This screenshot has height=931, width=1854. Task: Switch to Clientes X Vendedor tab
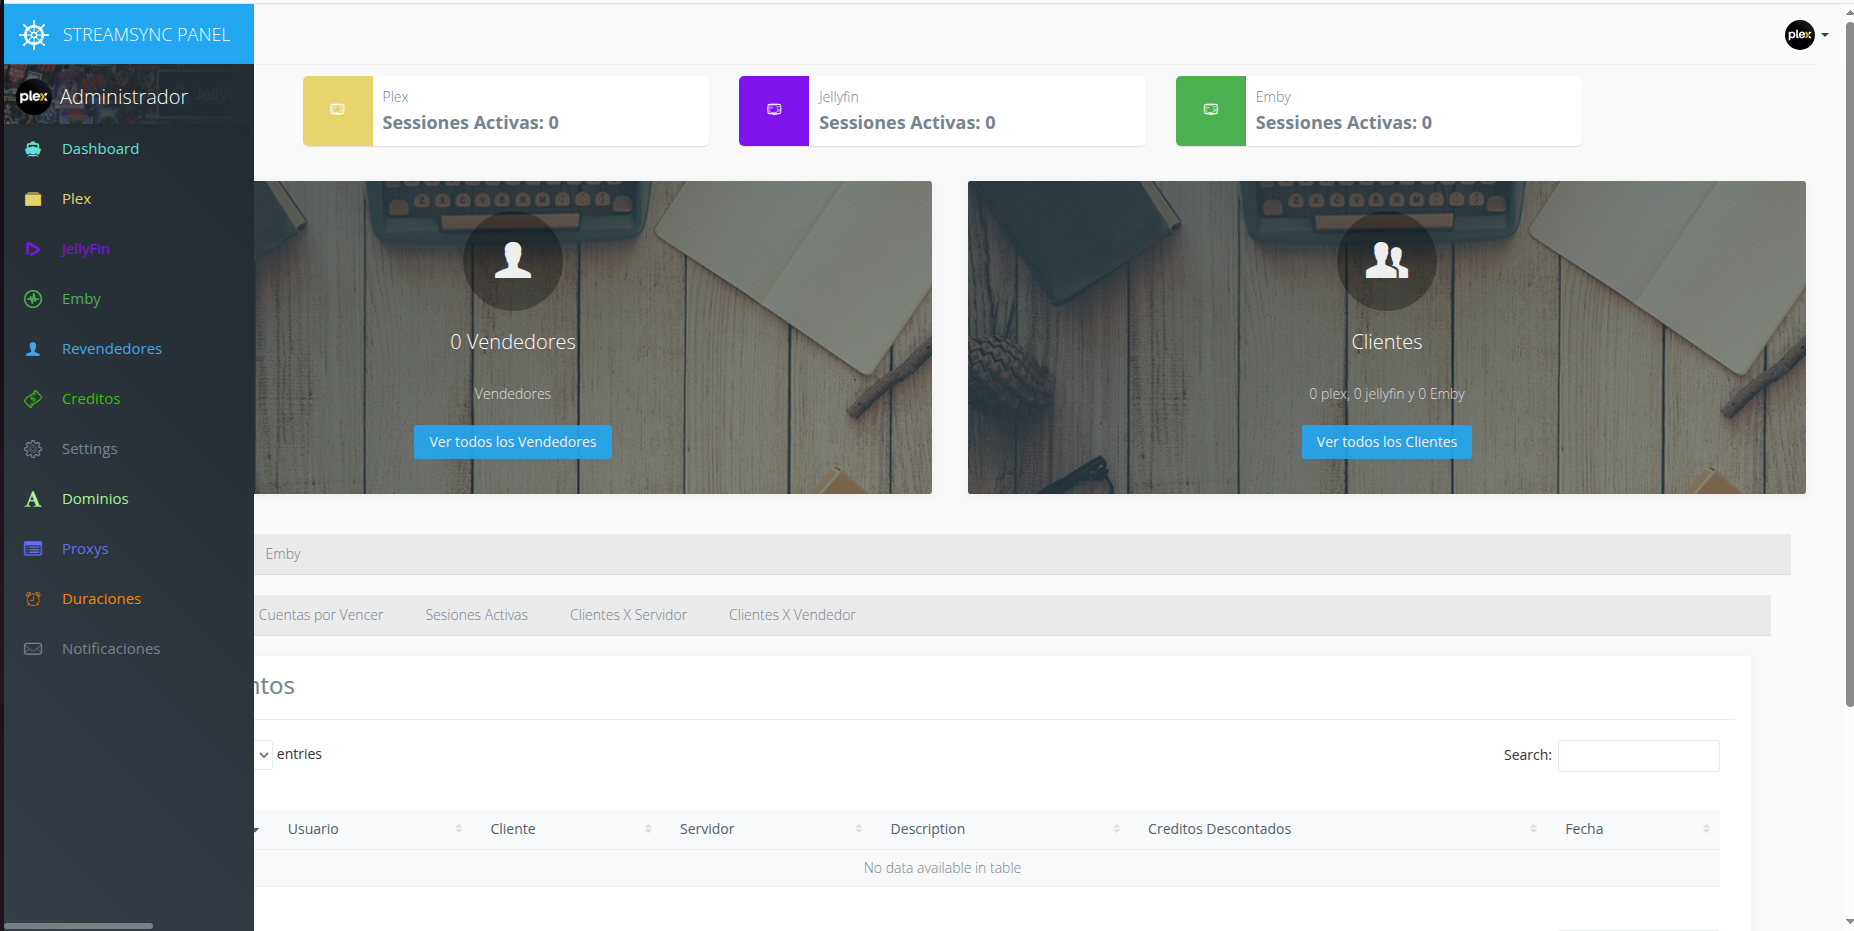tap(792, 615)
